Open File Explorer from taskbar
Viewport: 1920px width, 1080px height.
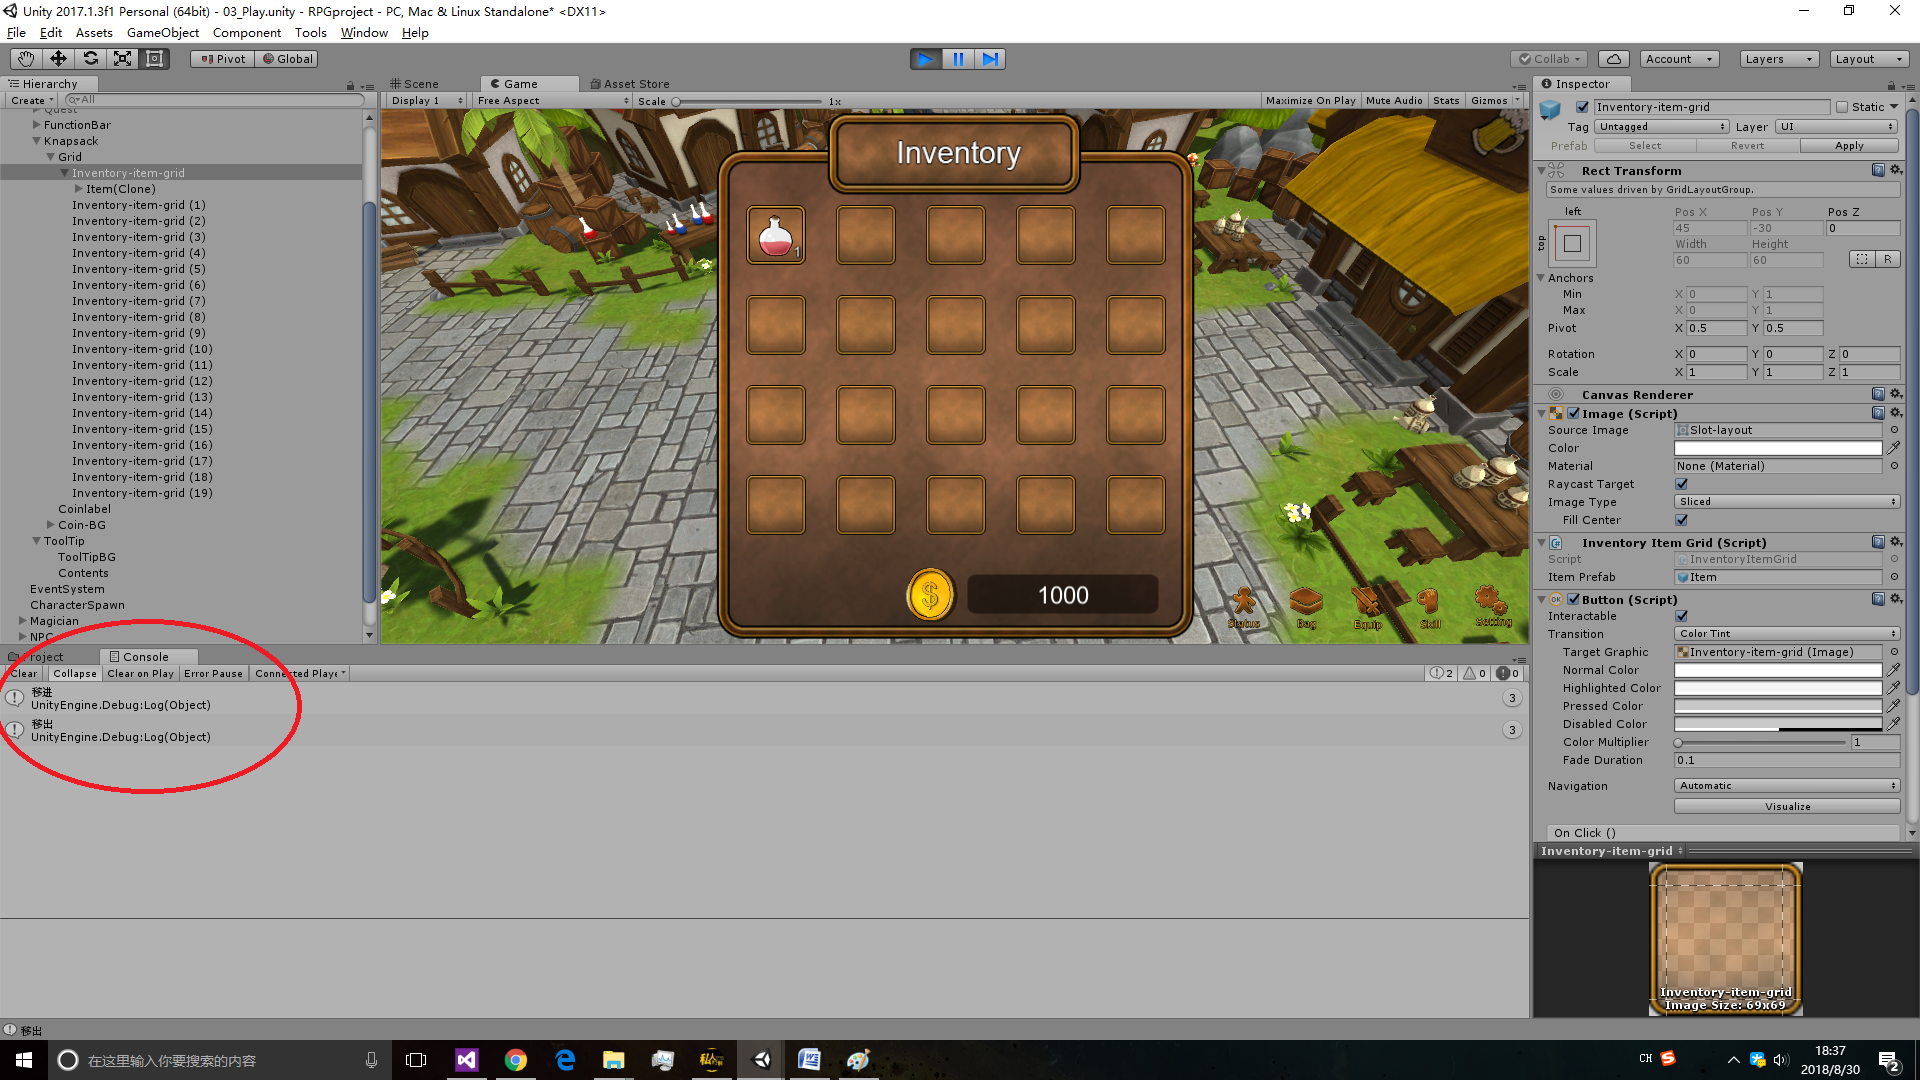click(613, 1060)
